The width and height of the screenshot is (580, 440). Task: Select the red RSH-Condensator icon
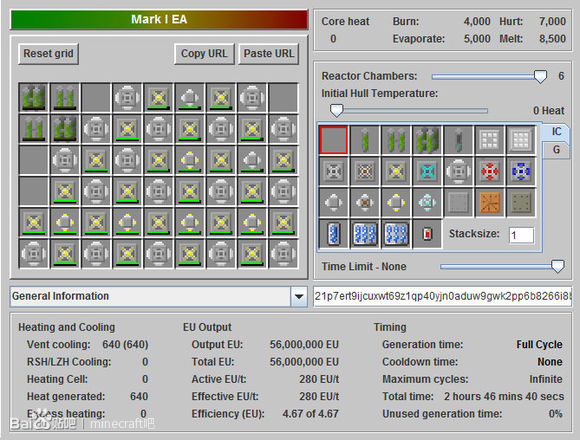click(x=490, y=171)
